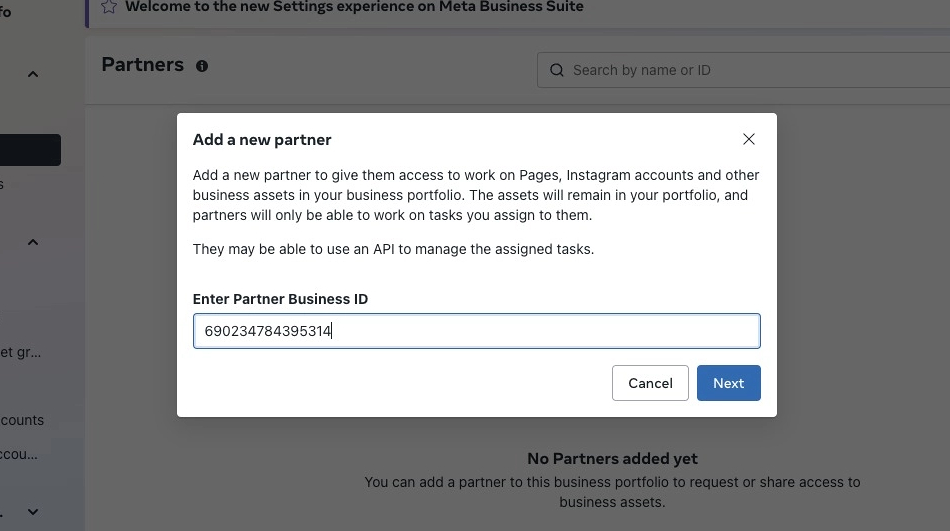Image resolution: width=950 pixels, height=531 pixels.
Task: Open the sidebar item ending in 'counts'
Action: [22, 420]
